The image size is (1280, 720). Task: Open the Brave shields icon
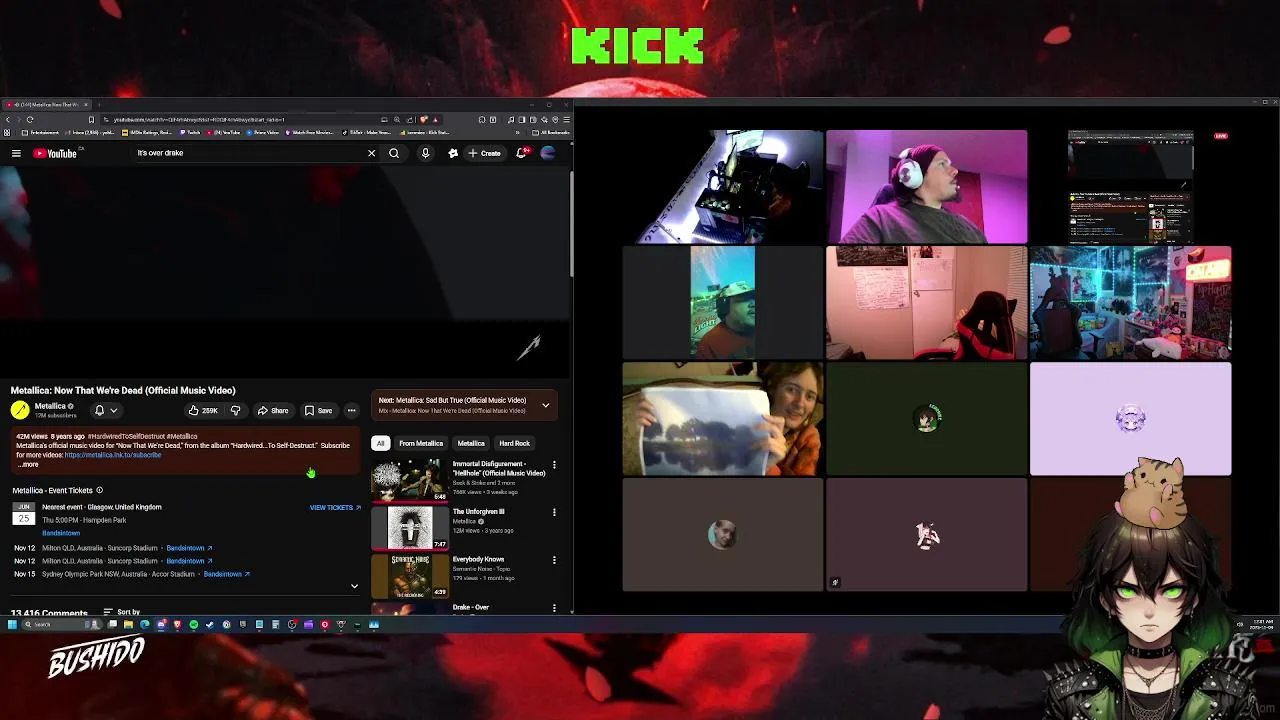(x=424, y=119)
